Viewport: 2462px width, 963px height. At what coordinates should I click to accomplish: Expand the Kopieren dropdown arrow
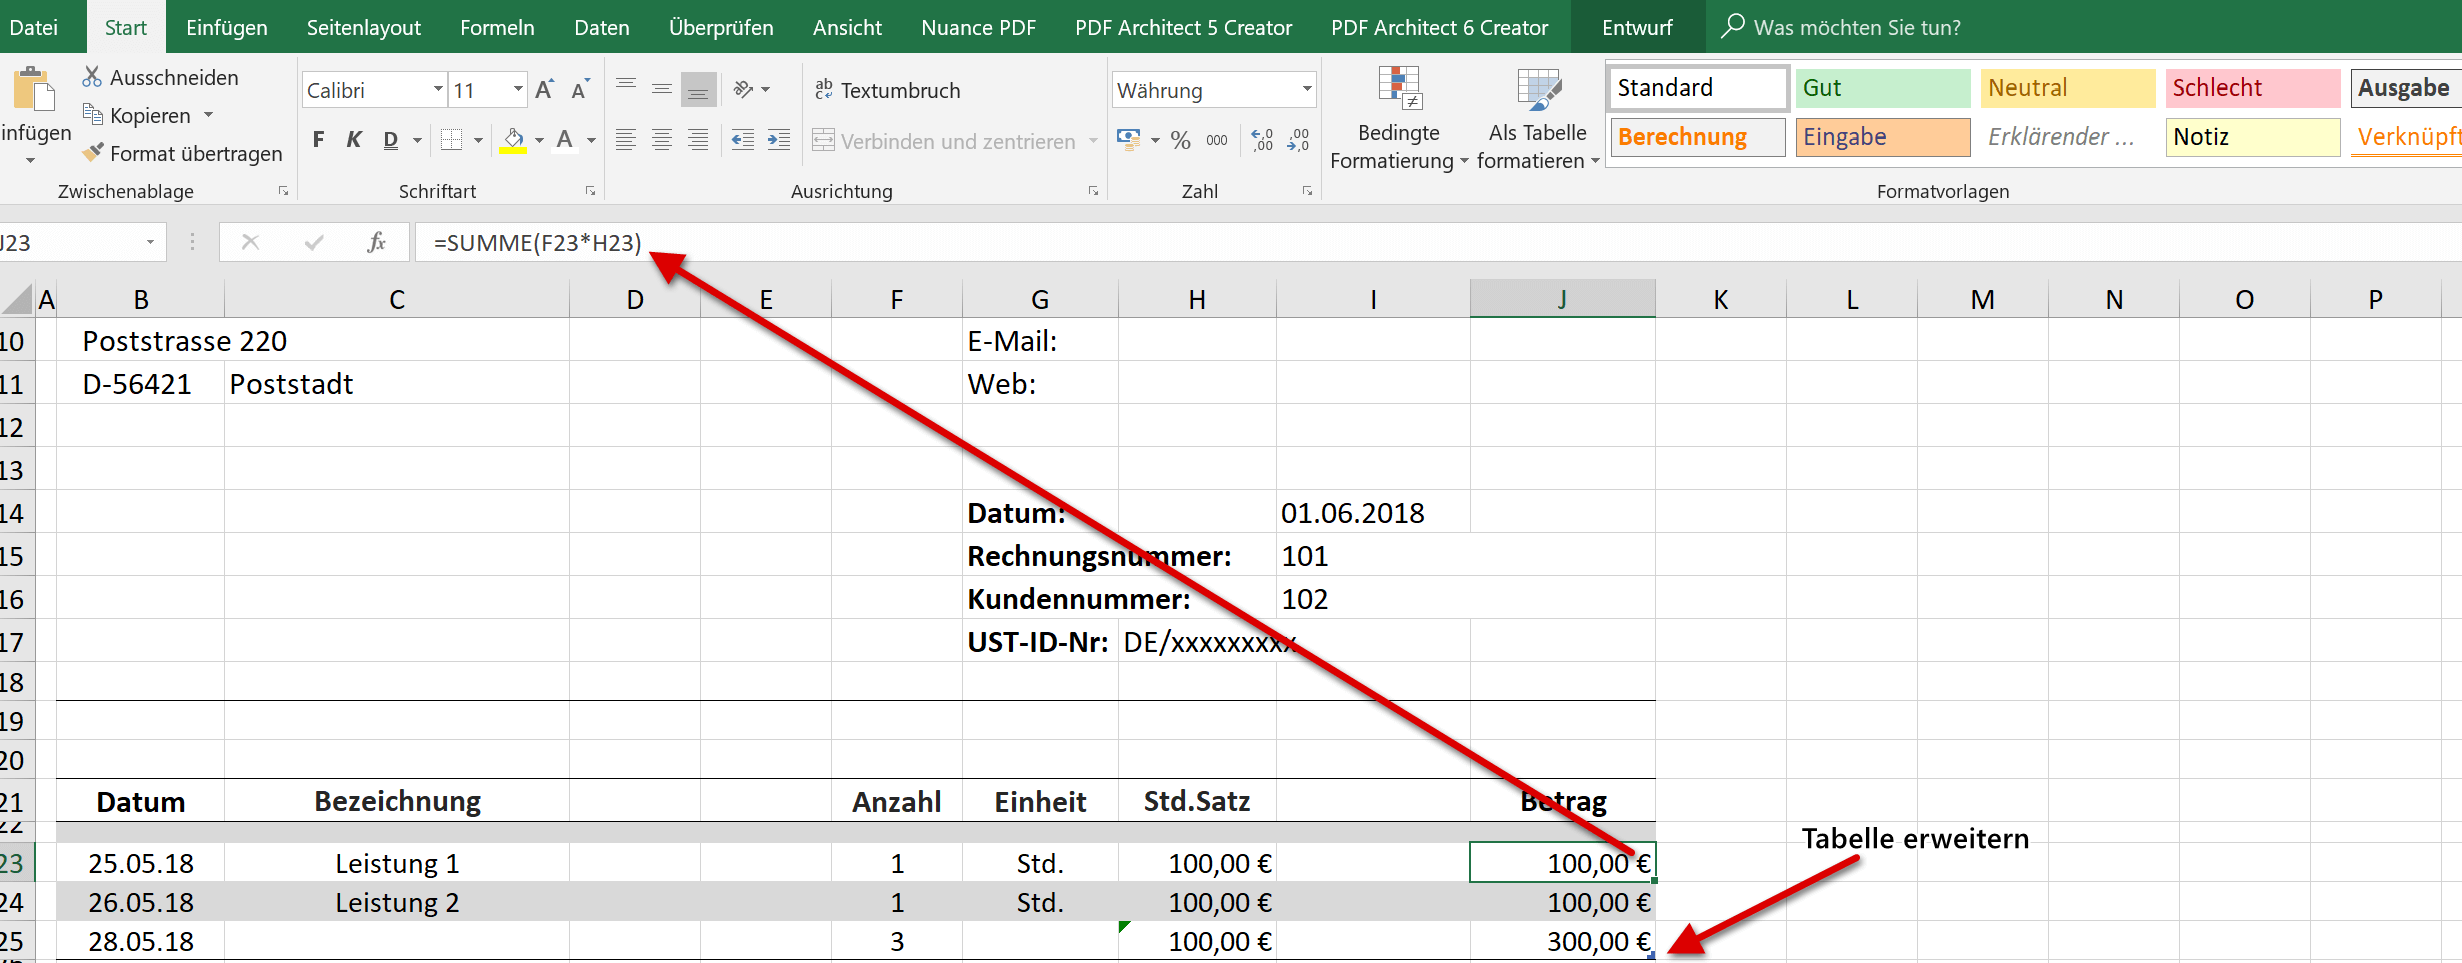(208, 115)
